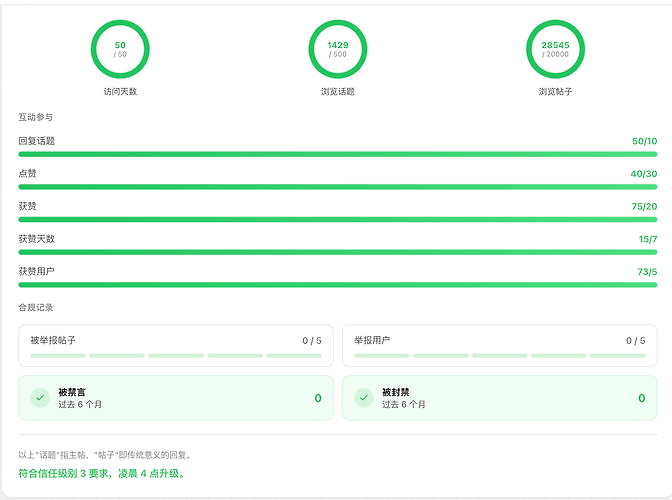This screenshot has width=672, height=500.
Task: Click the 获赞用户 label
Action: (37, 271)
